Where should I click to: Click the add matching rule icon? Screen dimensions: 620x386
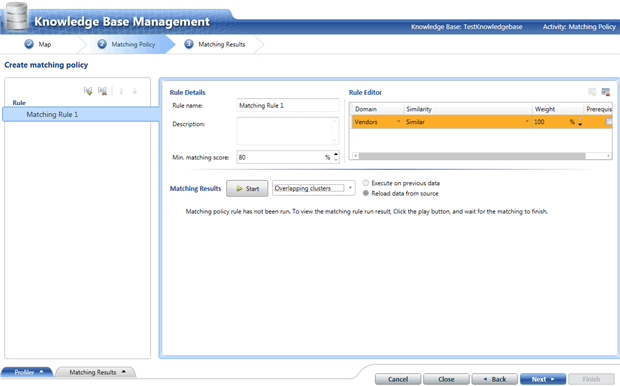[88, 91]
